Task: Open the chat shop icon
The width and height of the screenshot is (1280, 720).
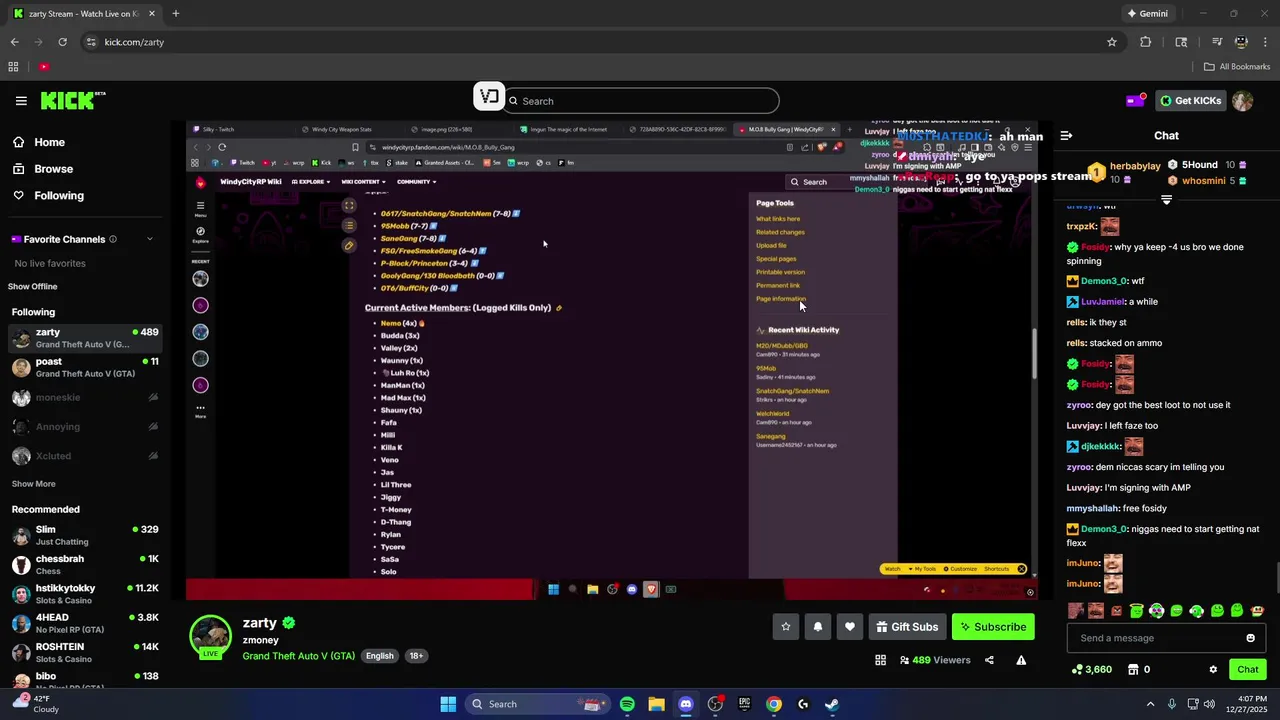Action: point(1133,670)
